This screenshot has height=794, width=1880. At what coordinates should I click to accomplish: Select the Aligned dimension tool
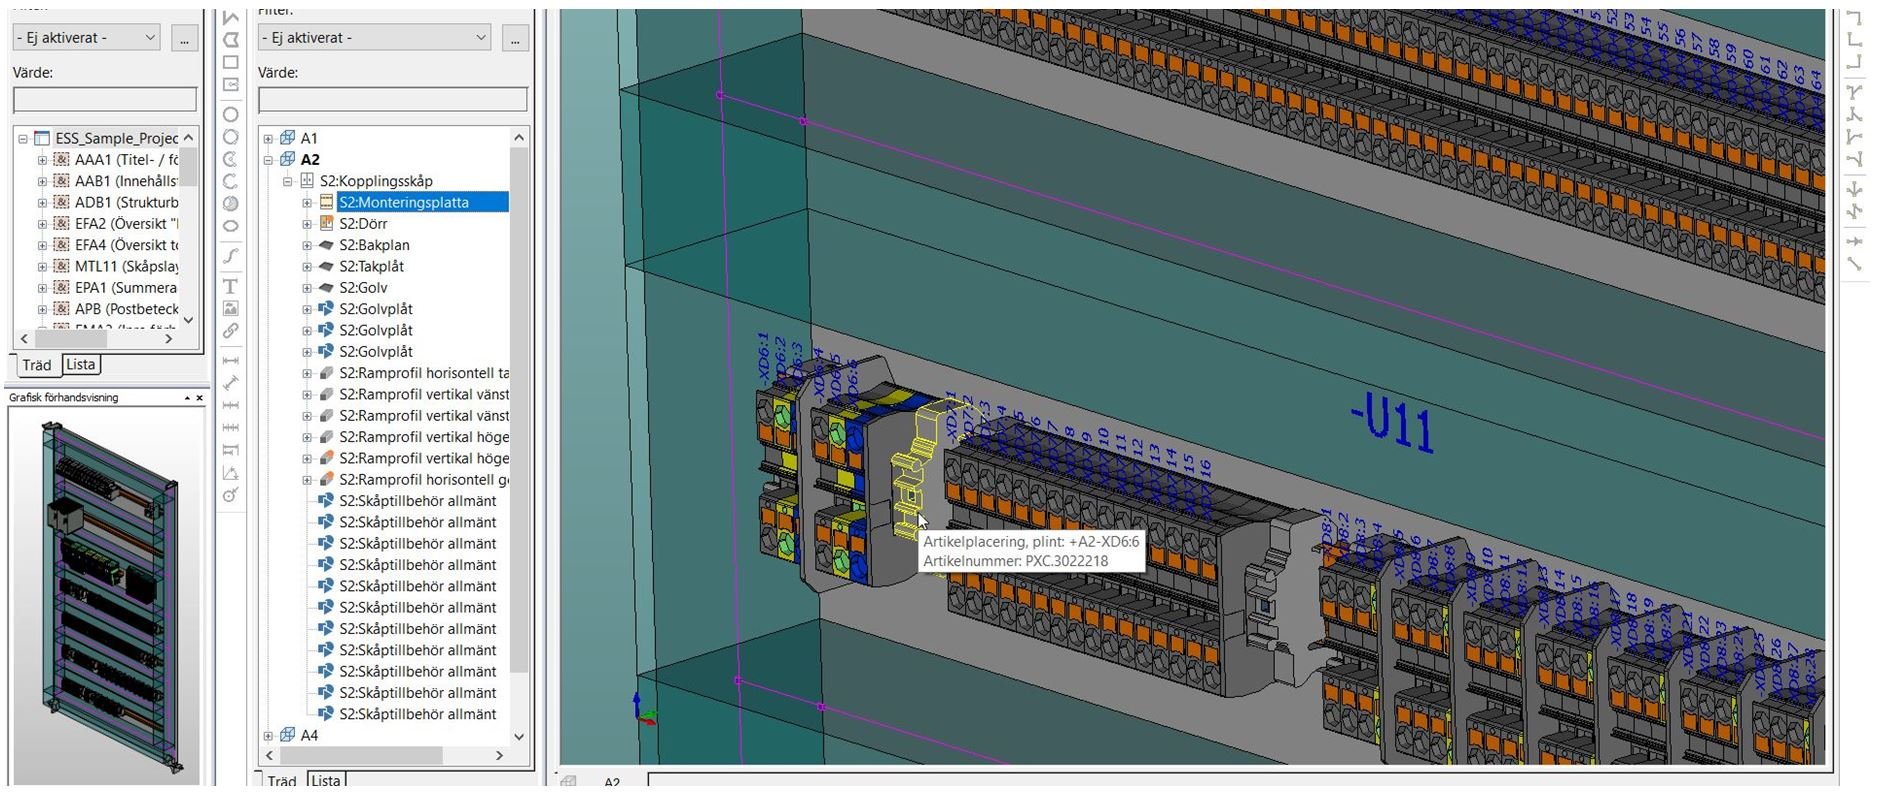231,383
